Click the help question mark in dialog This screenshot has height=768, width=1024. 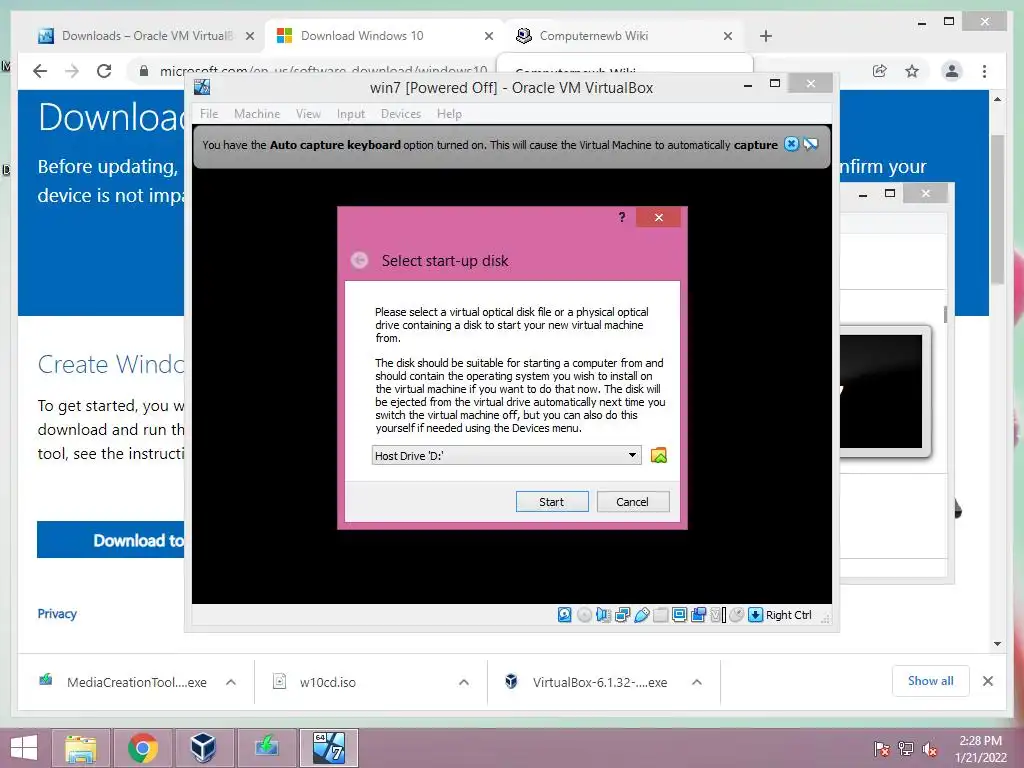click(622, 217)
